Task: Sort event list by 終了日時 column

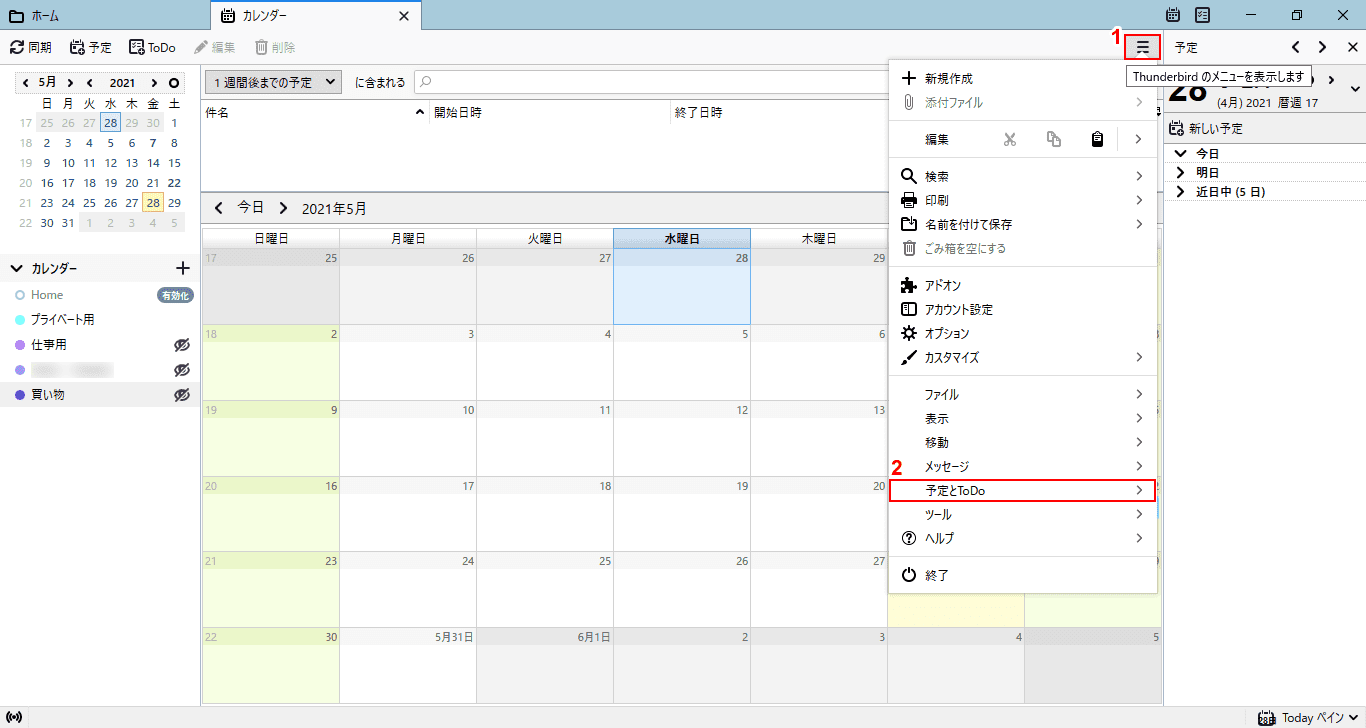Action: tap(779, 113)
